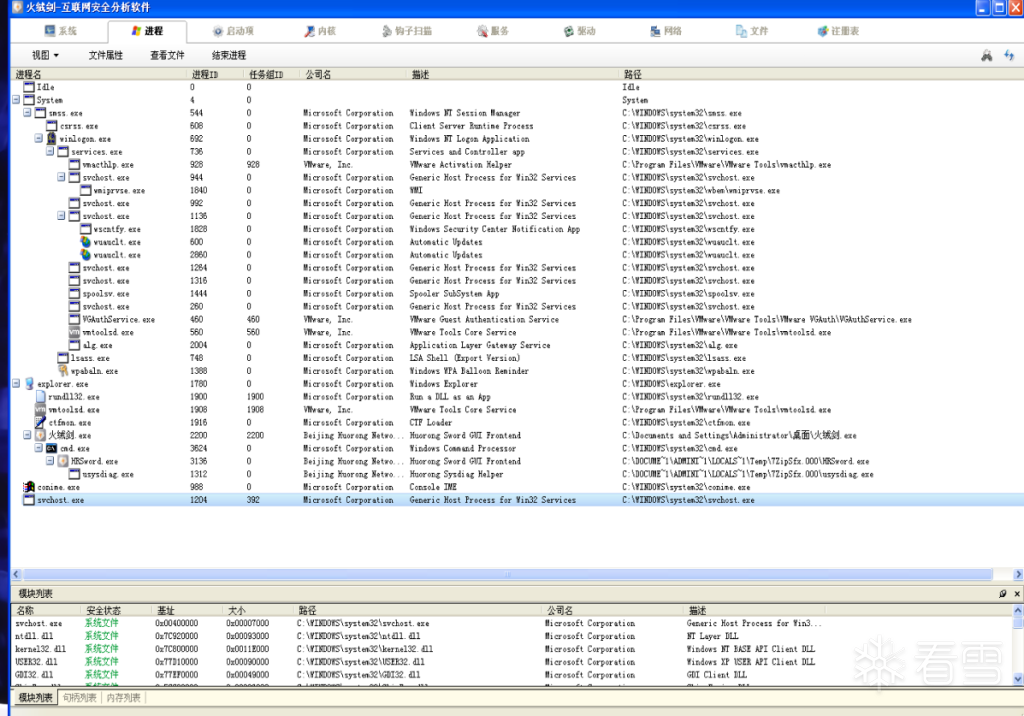This screenshot has width=1024, height=716.
Task: Select the usysdiag.exe process row
Action: click(517, 474)
